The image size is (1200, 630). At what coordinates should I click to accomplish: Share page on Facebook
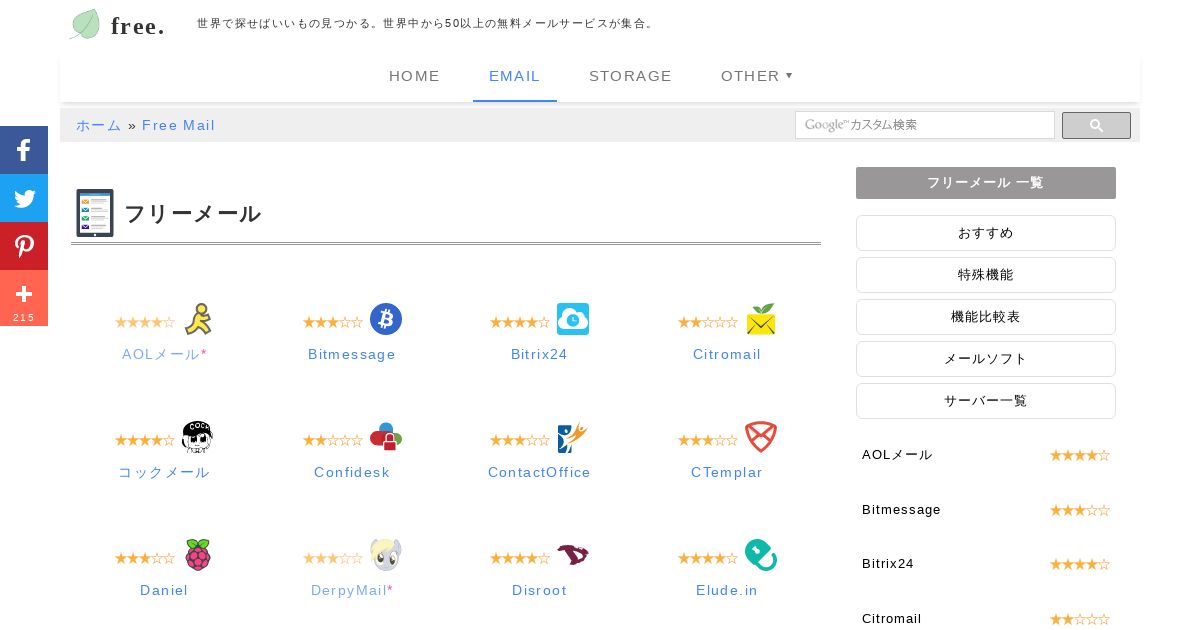click(x=24, y=150)
